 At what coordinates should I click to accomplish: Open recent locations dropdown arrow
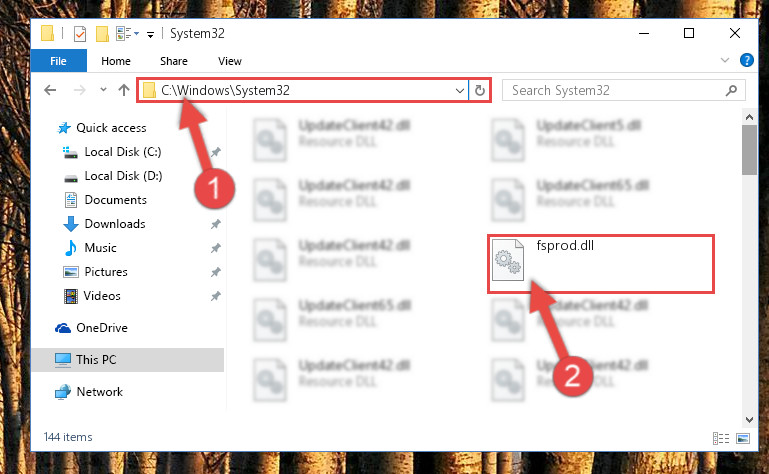[103, 90]
